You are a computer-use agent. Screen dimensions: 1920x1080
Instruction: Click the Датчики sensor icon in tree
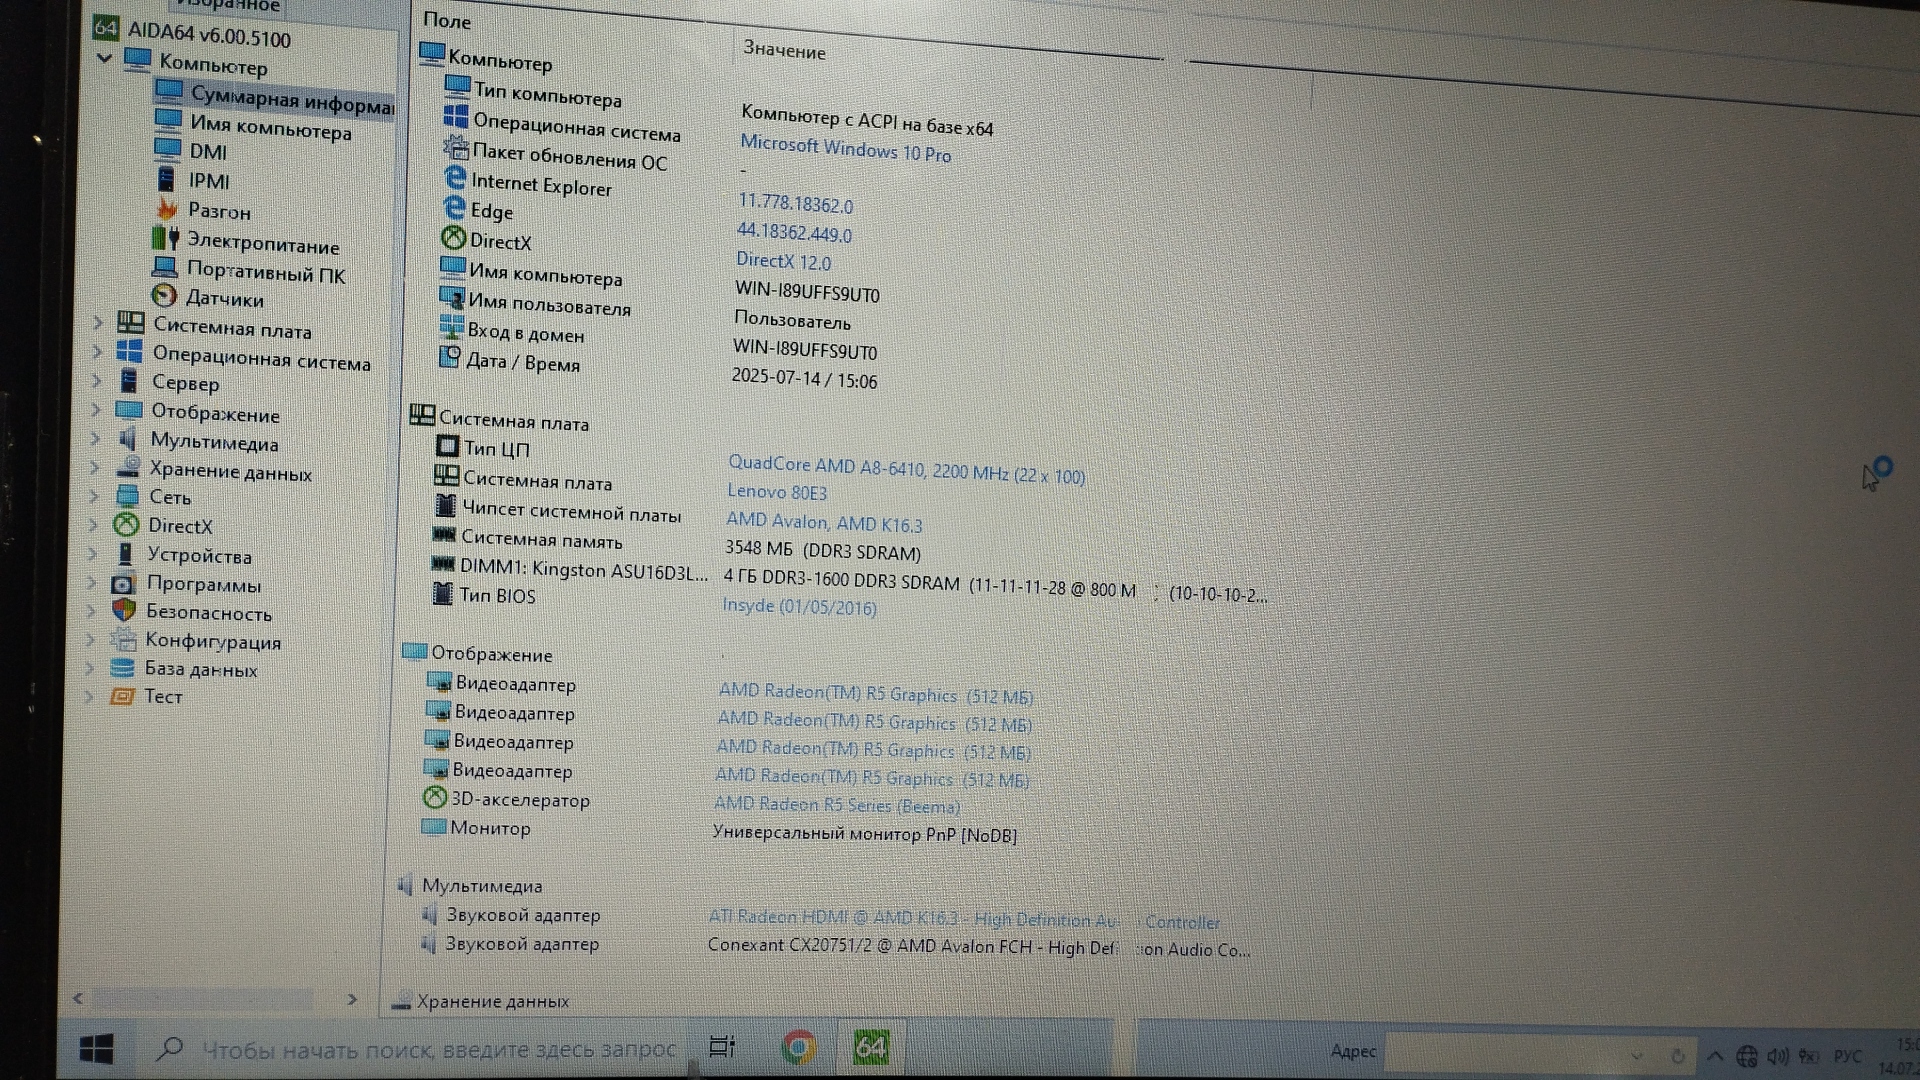tap(164, 296)
